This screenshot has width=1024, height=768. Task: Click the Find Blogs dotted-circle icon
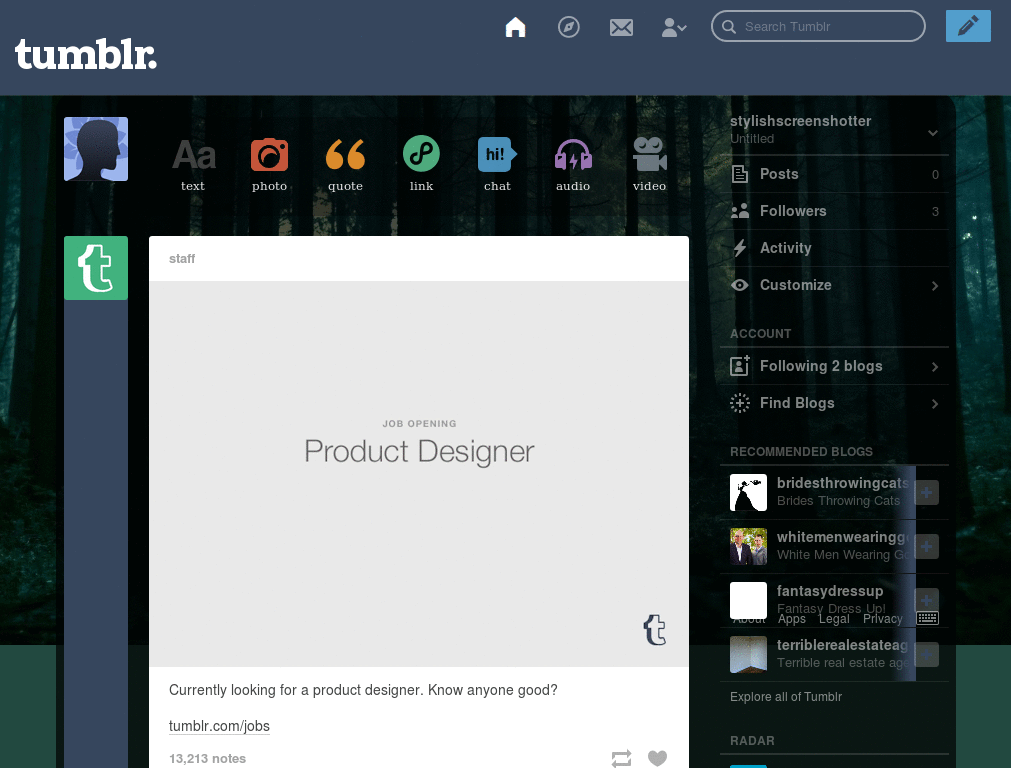tap(739, 403)
